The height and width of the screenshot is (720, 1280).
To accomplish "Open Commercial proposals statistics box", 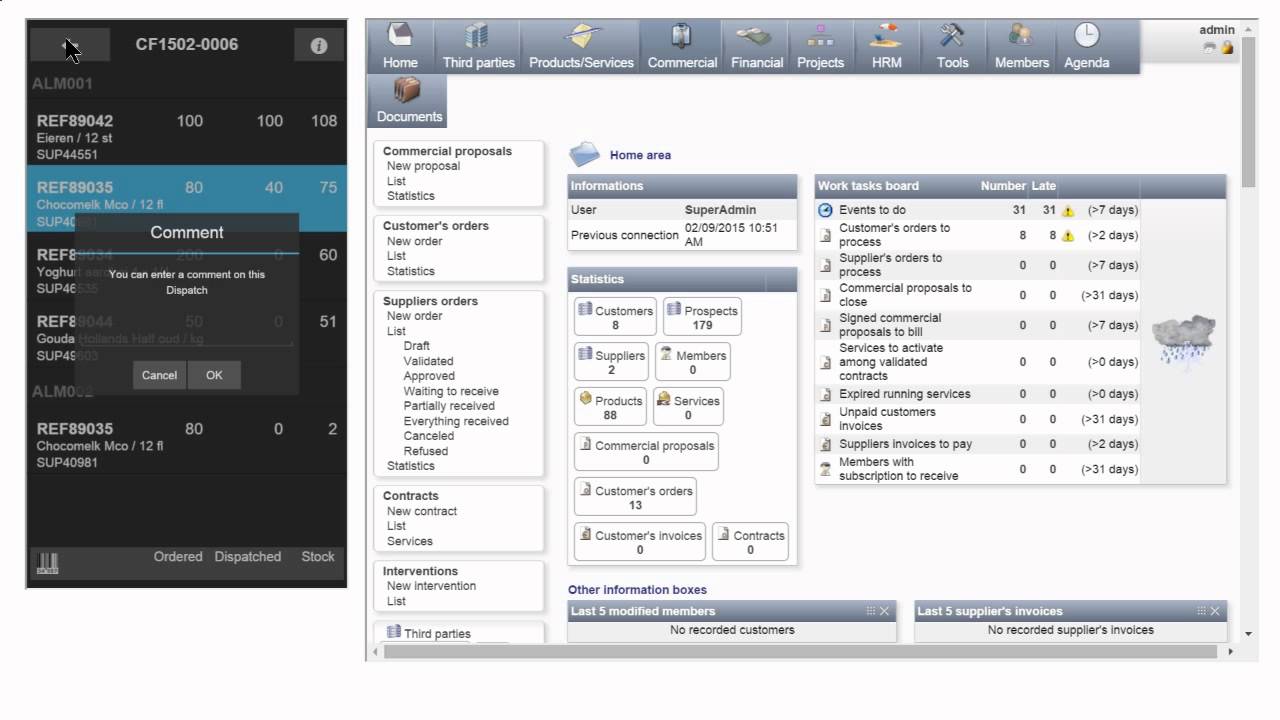I will 646,452.
